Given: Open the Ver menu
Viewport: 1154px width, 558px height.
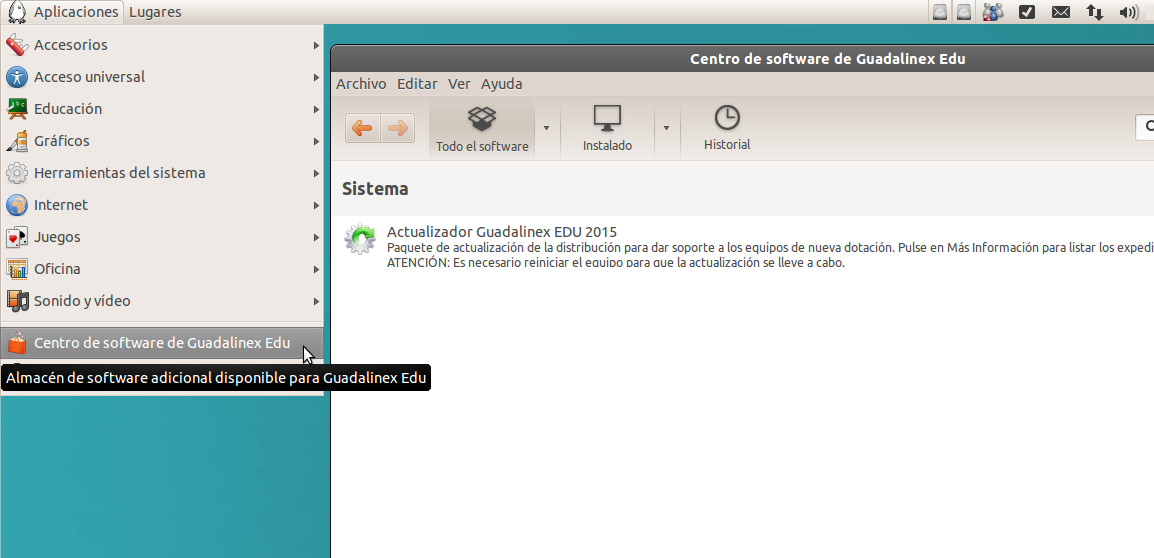Looking at the screenshot, I should coord(459,84).
